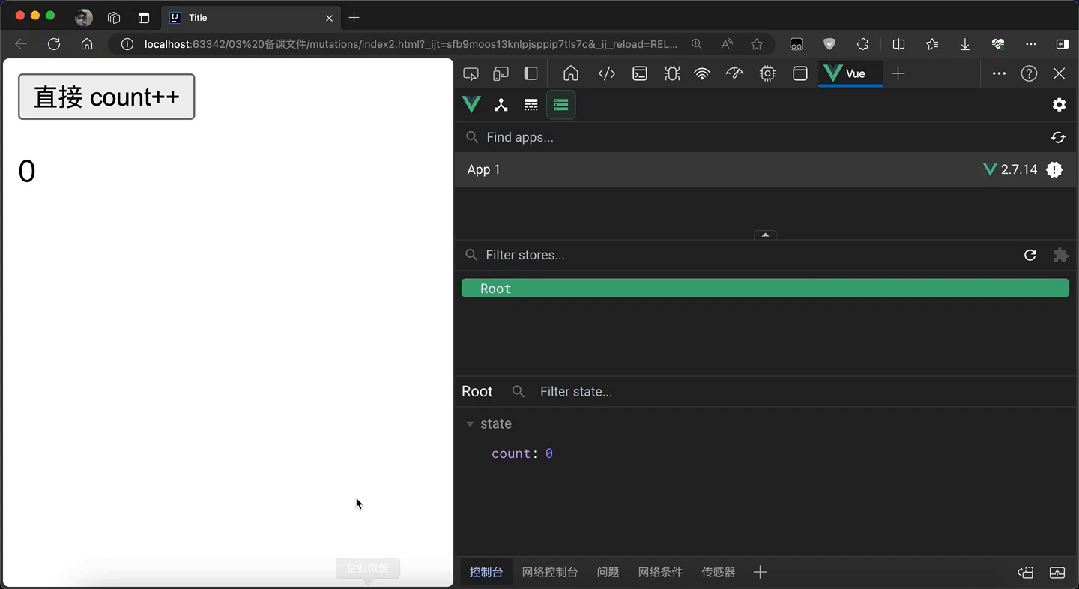Click the count value in state
This screenshot has width=1079, height=589.
(x=549, y=453)
